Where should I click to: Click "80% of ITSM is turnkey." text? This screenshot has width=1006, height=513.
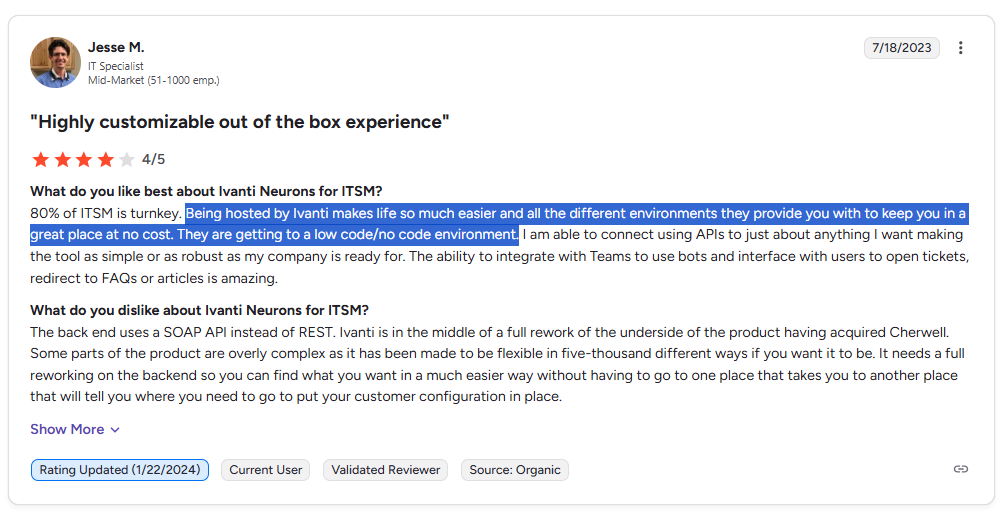pyautogui.click(x=106, y=213)
